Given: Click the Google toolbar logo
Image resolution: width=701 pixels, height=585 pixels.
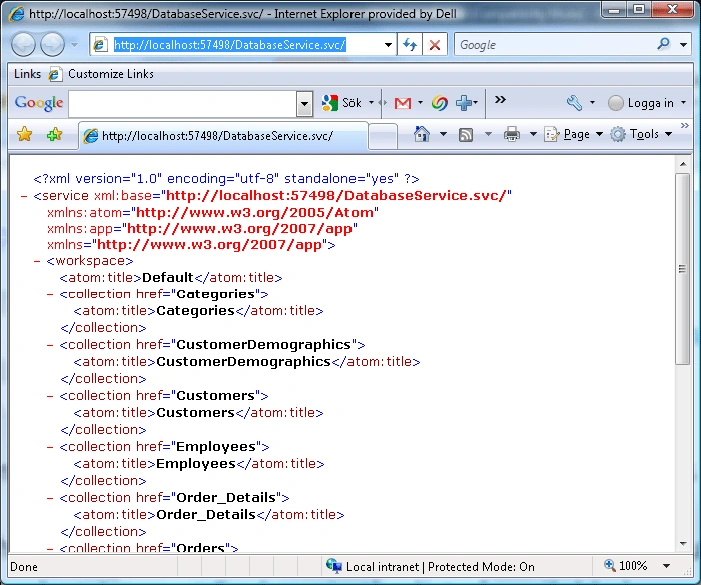Looking at the screenshot, I should tap(39, 103).
